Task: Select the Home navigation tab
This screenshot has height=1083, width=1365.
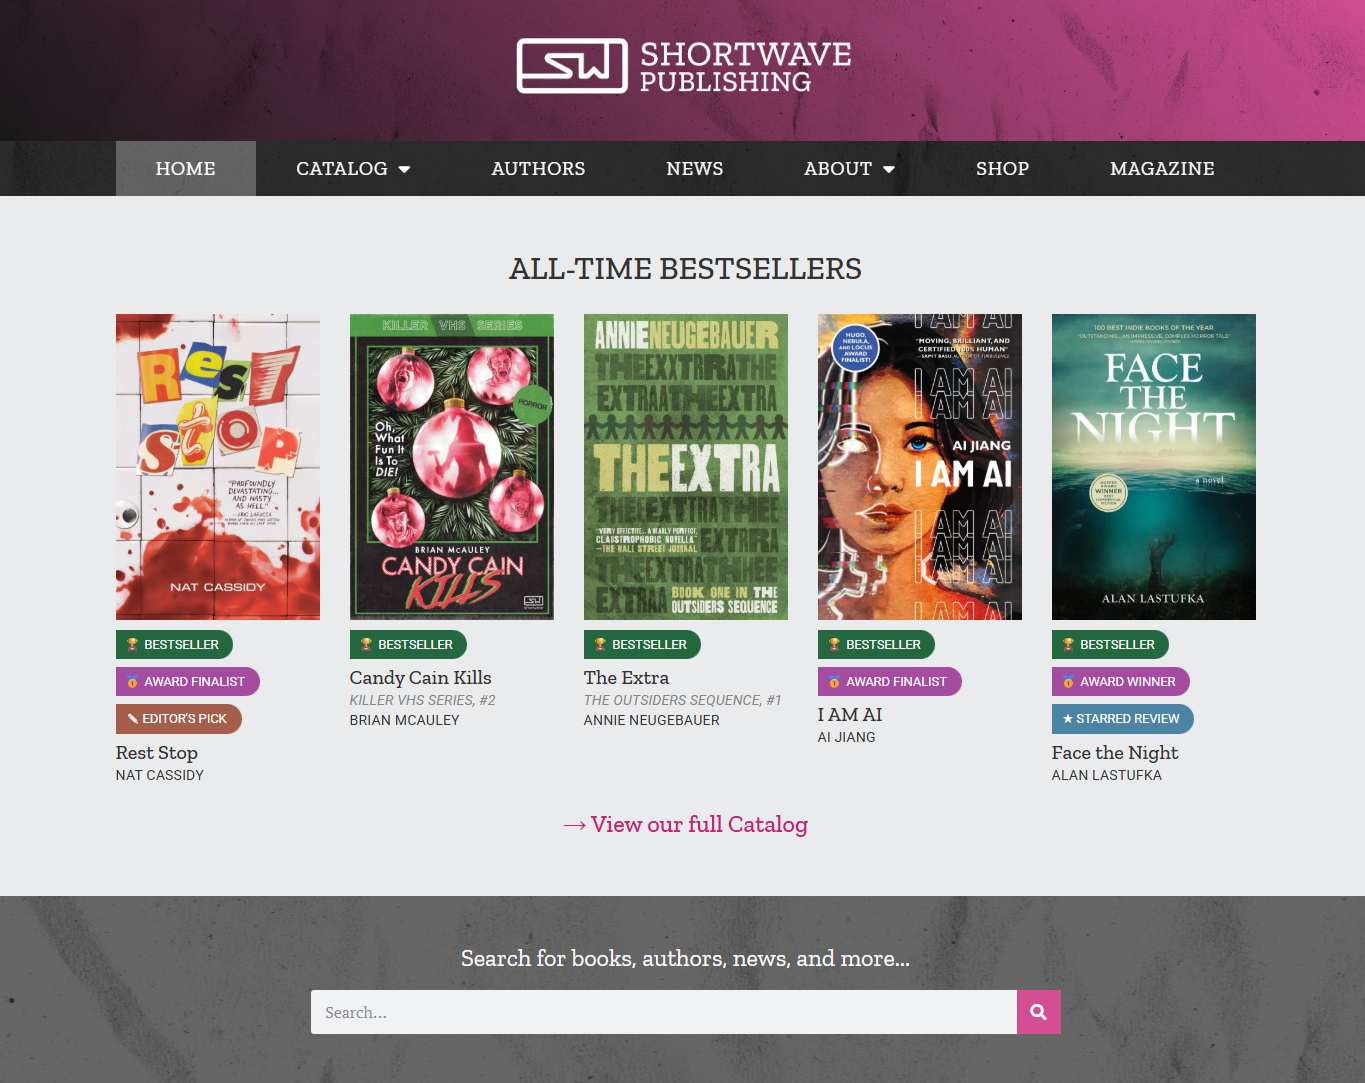Action: click(186, 169)
